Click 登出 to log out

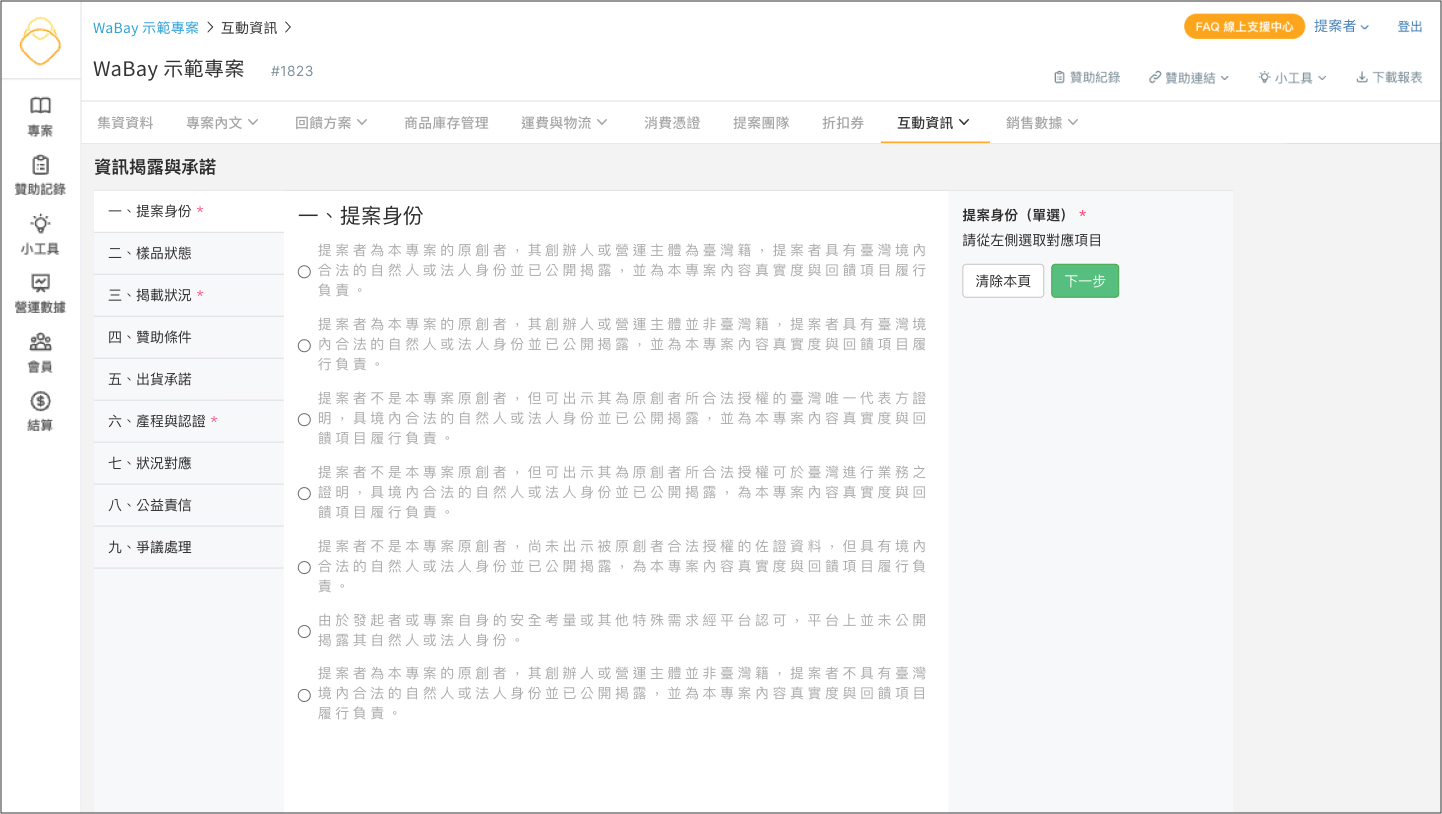(x=1410, y=27)
